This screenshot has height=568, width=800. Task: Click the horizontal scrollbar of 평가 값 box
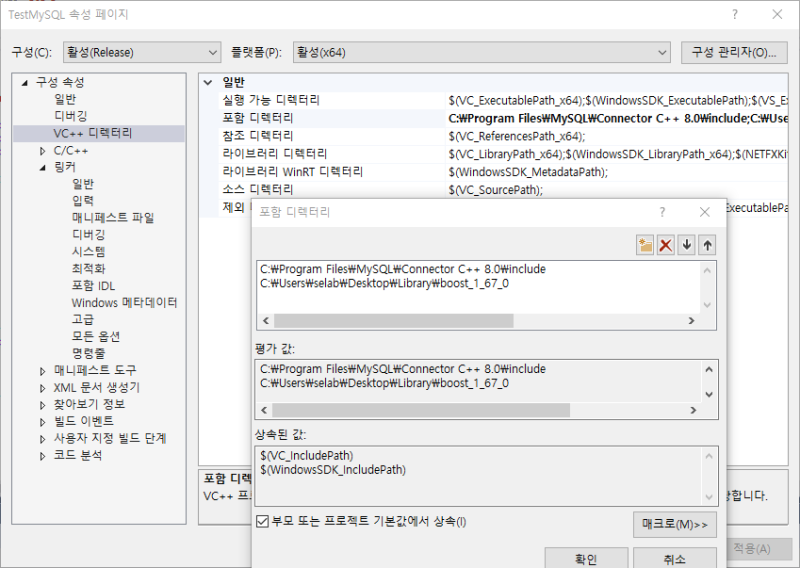pyautogui.click(x=421, y=410)
